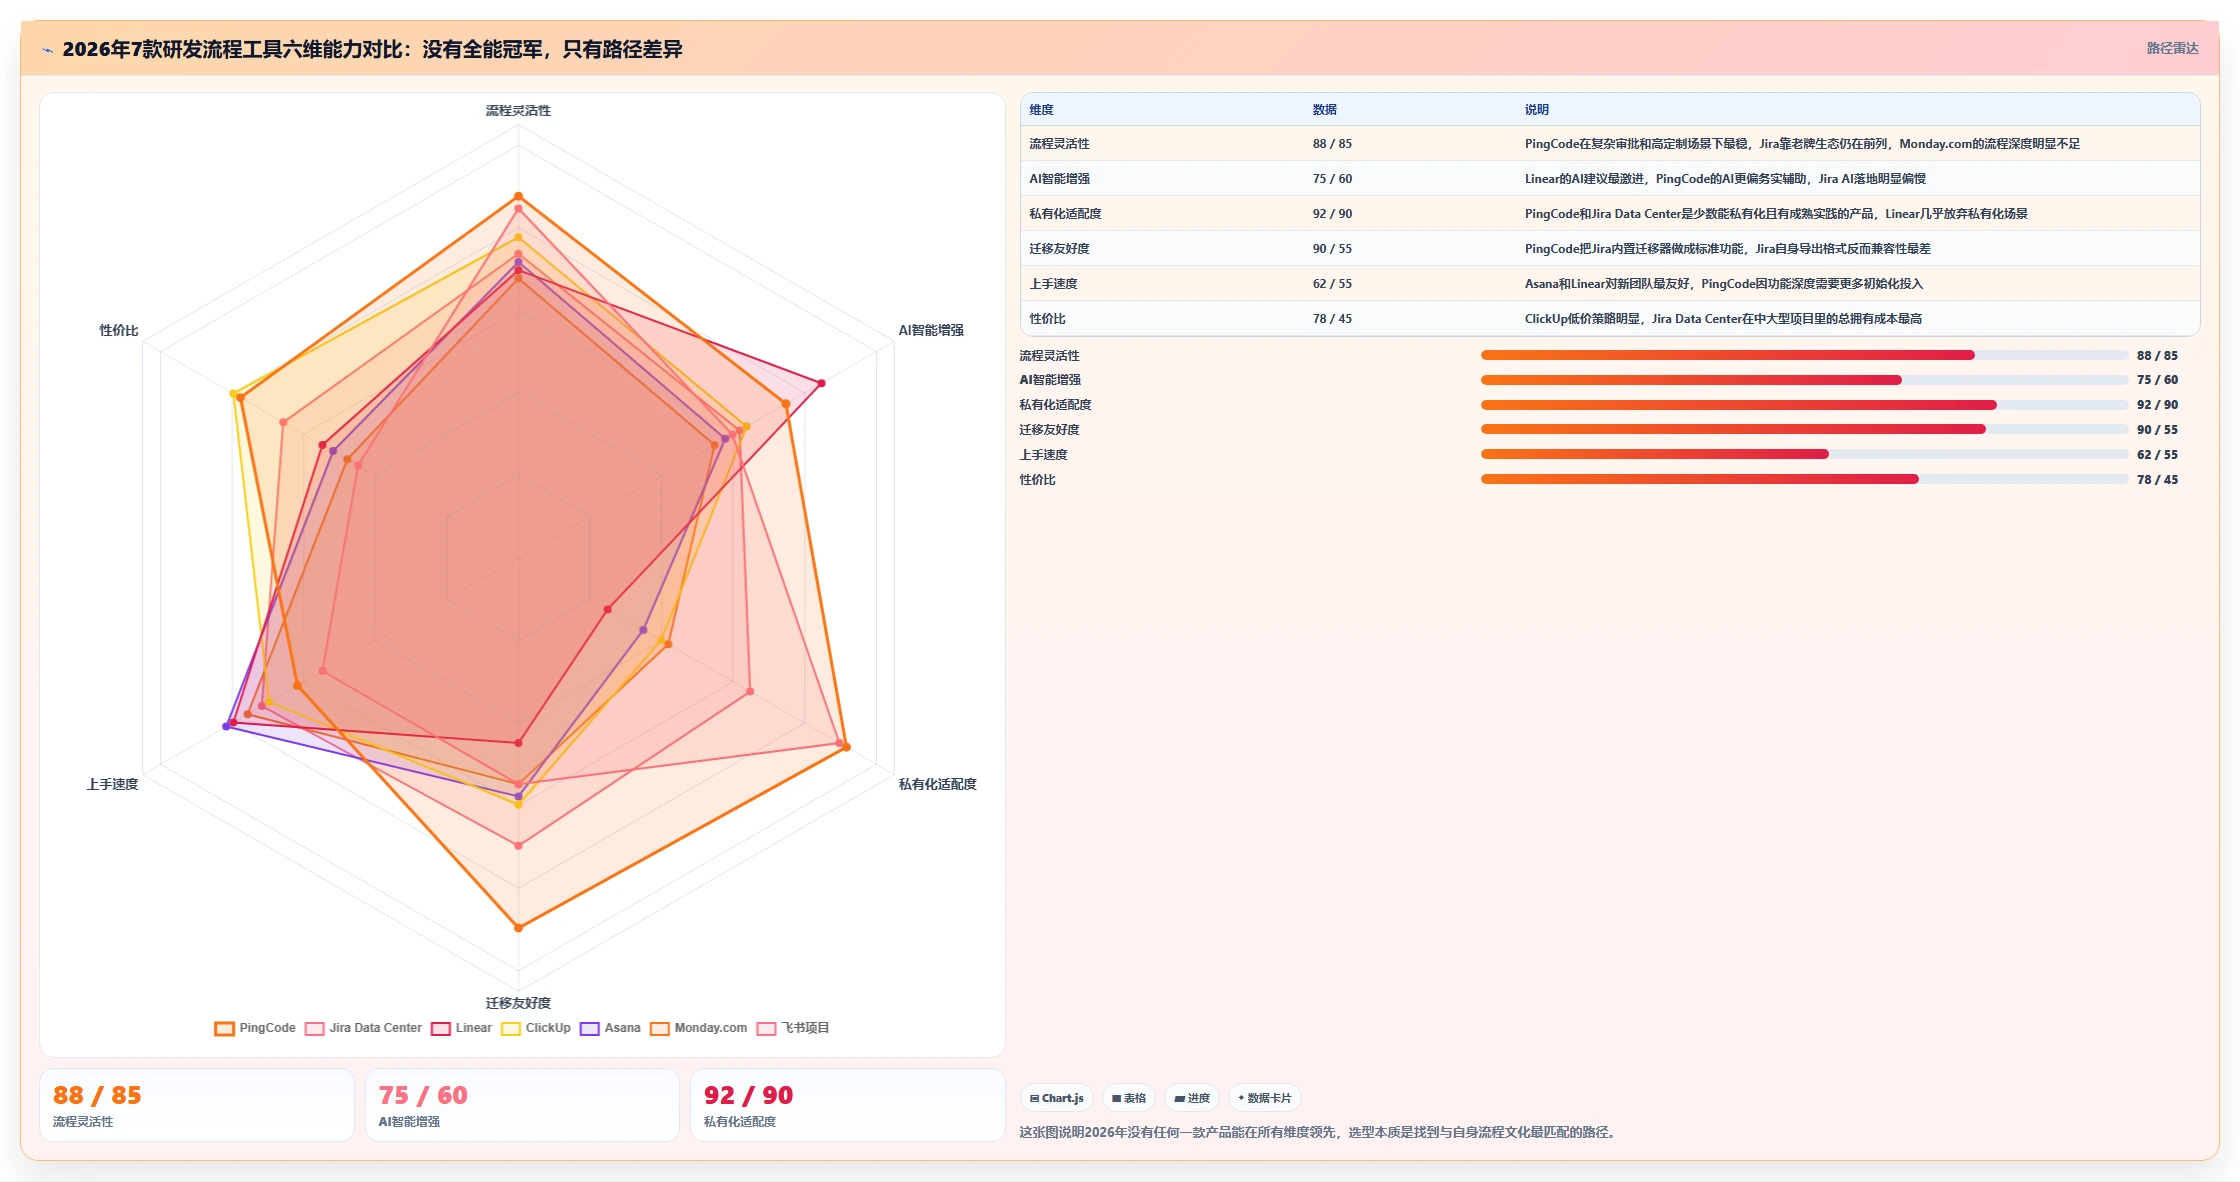Select the 私有化适配度 table row
Viewport: 2240px width, 1182px height.
[x=1610, y=214]
